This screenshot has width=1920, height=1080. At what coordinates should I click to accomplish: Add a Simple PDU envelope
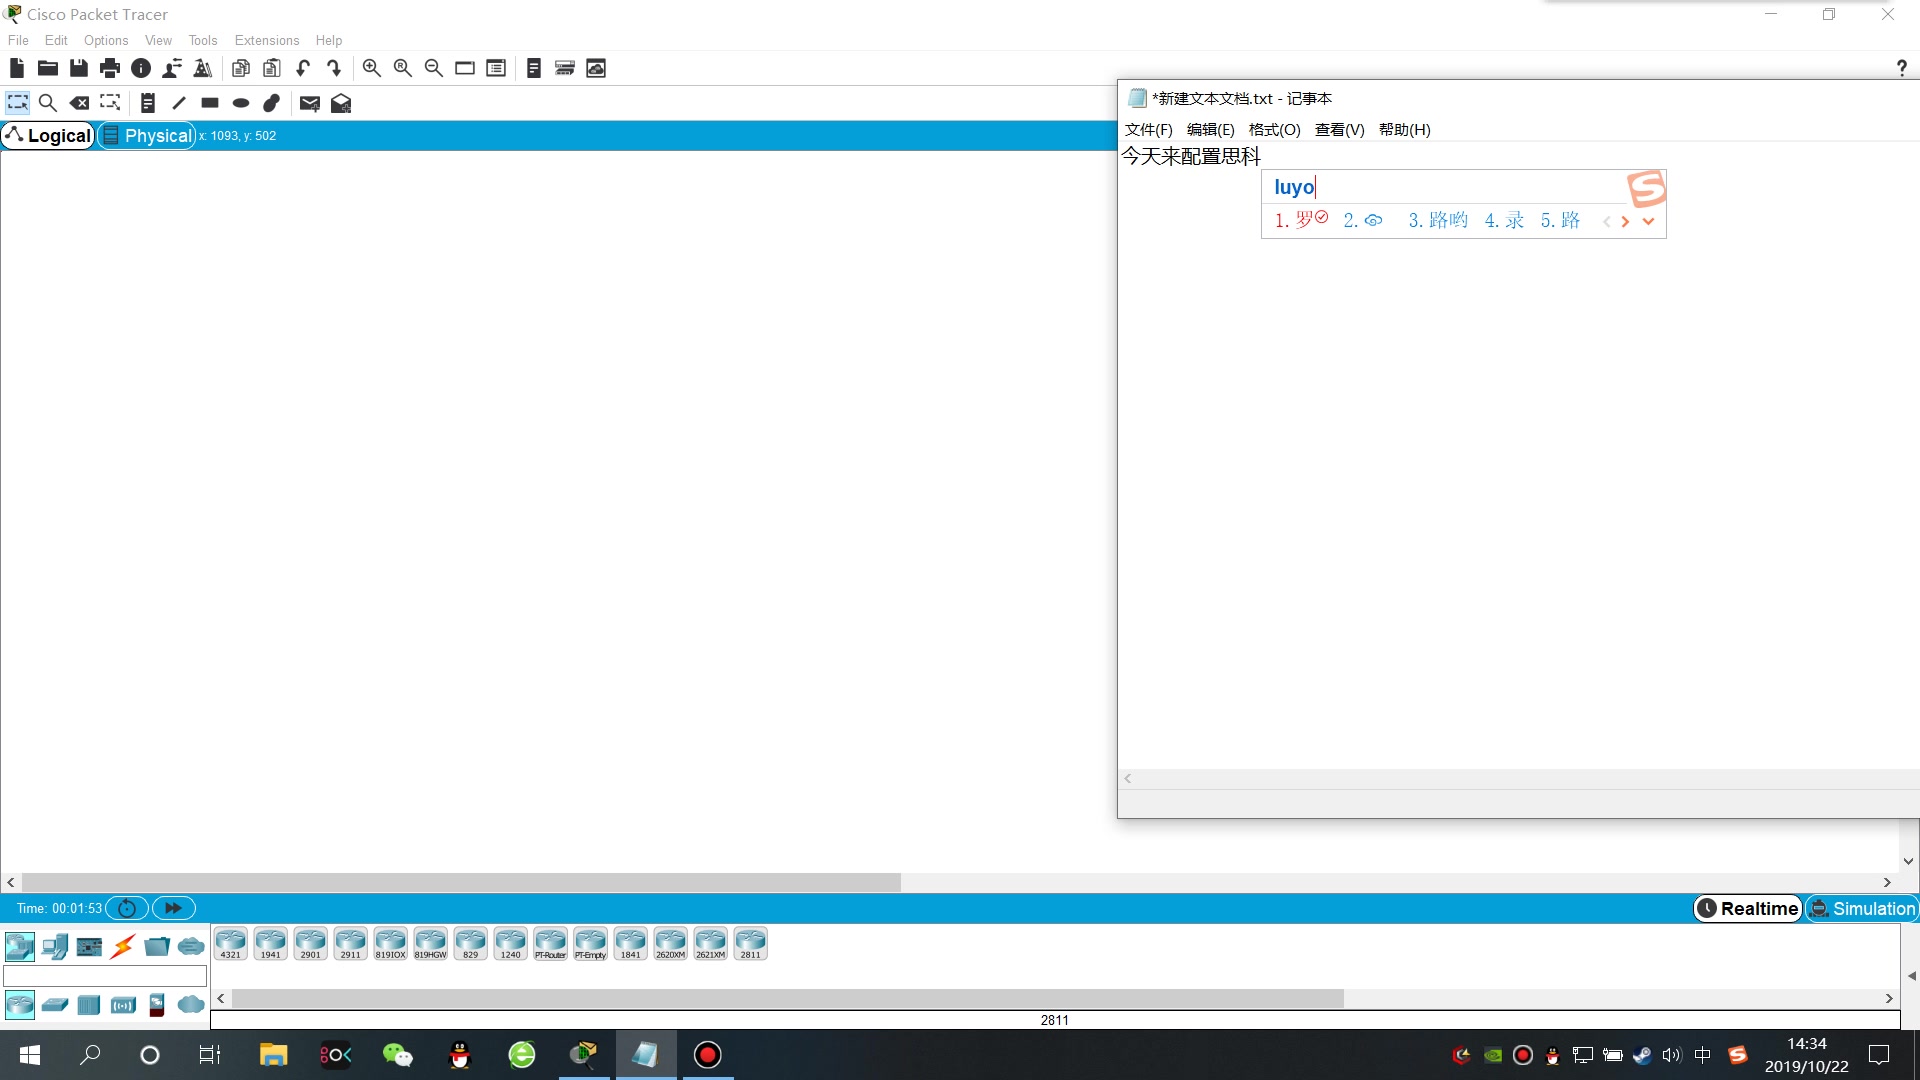[x=310, y=103]
